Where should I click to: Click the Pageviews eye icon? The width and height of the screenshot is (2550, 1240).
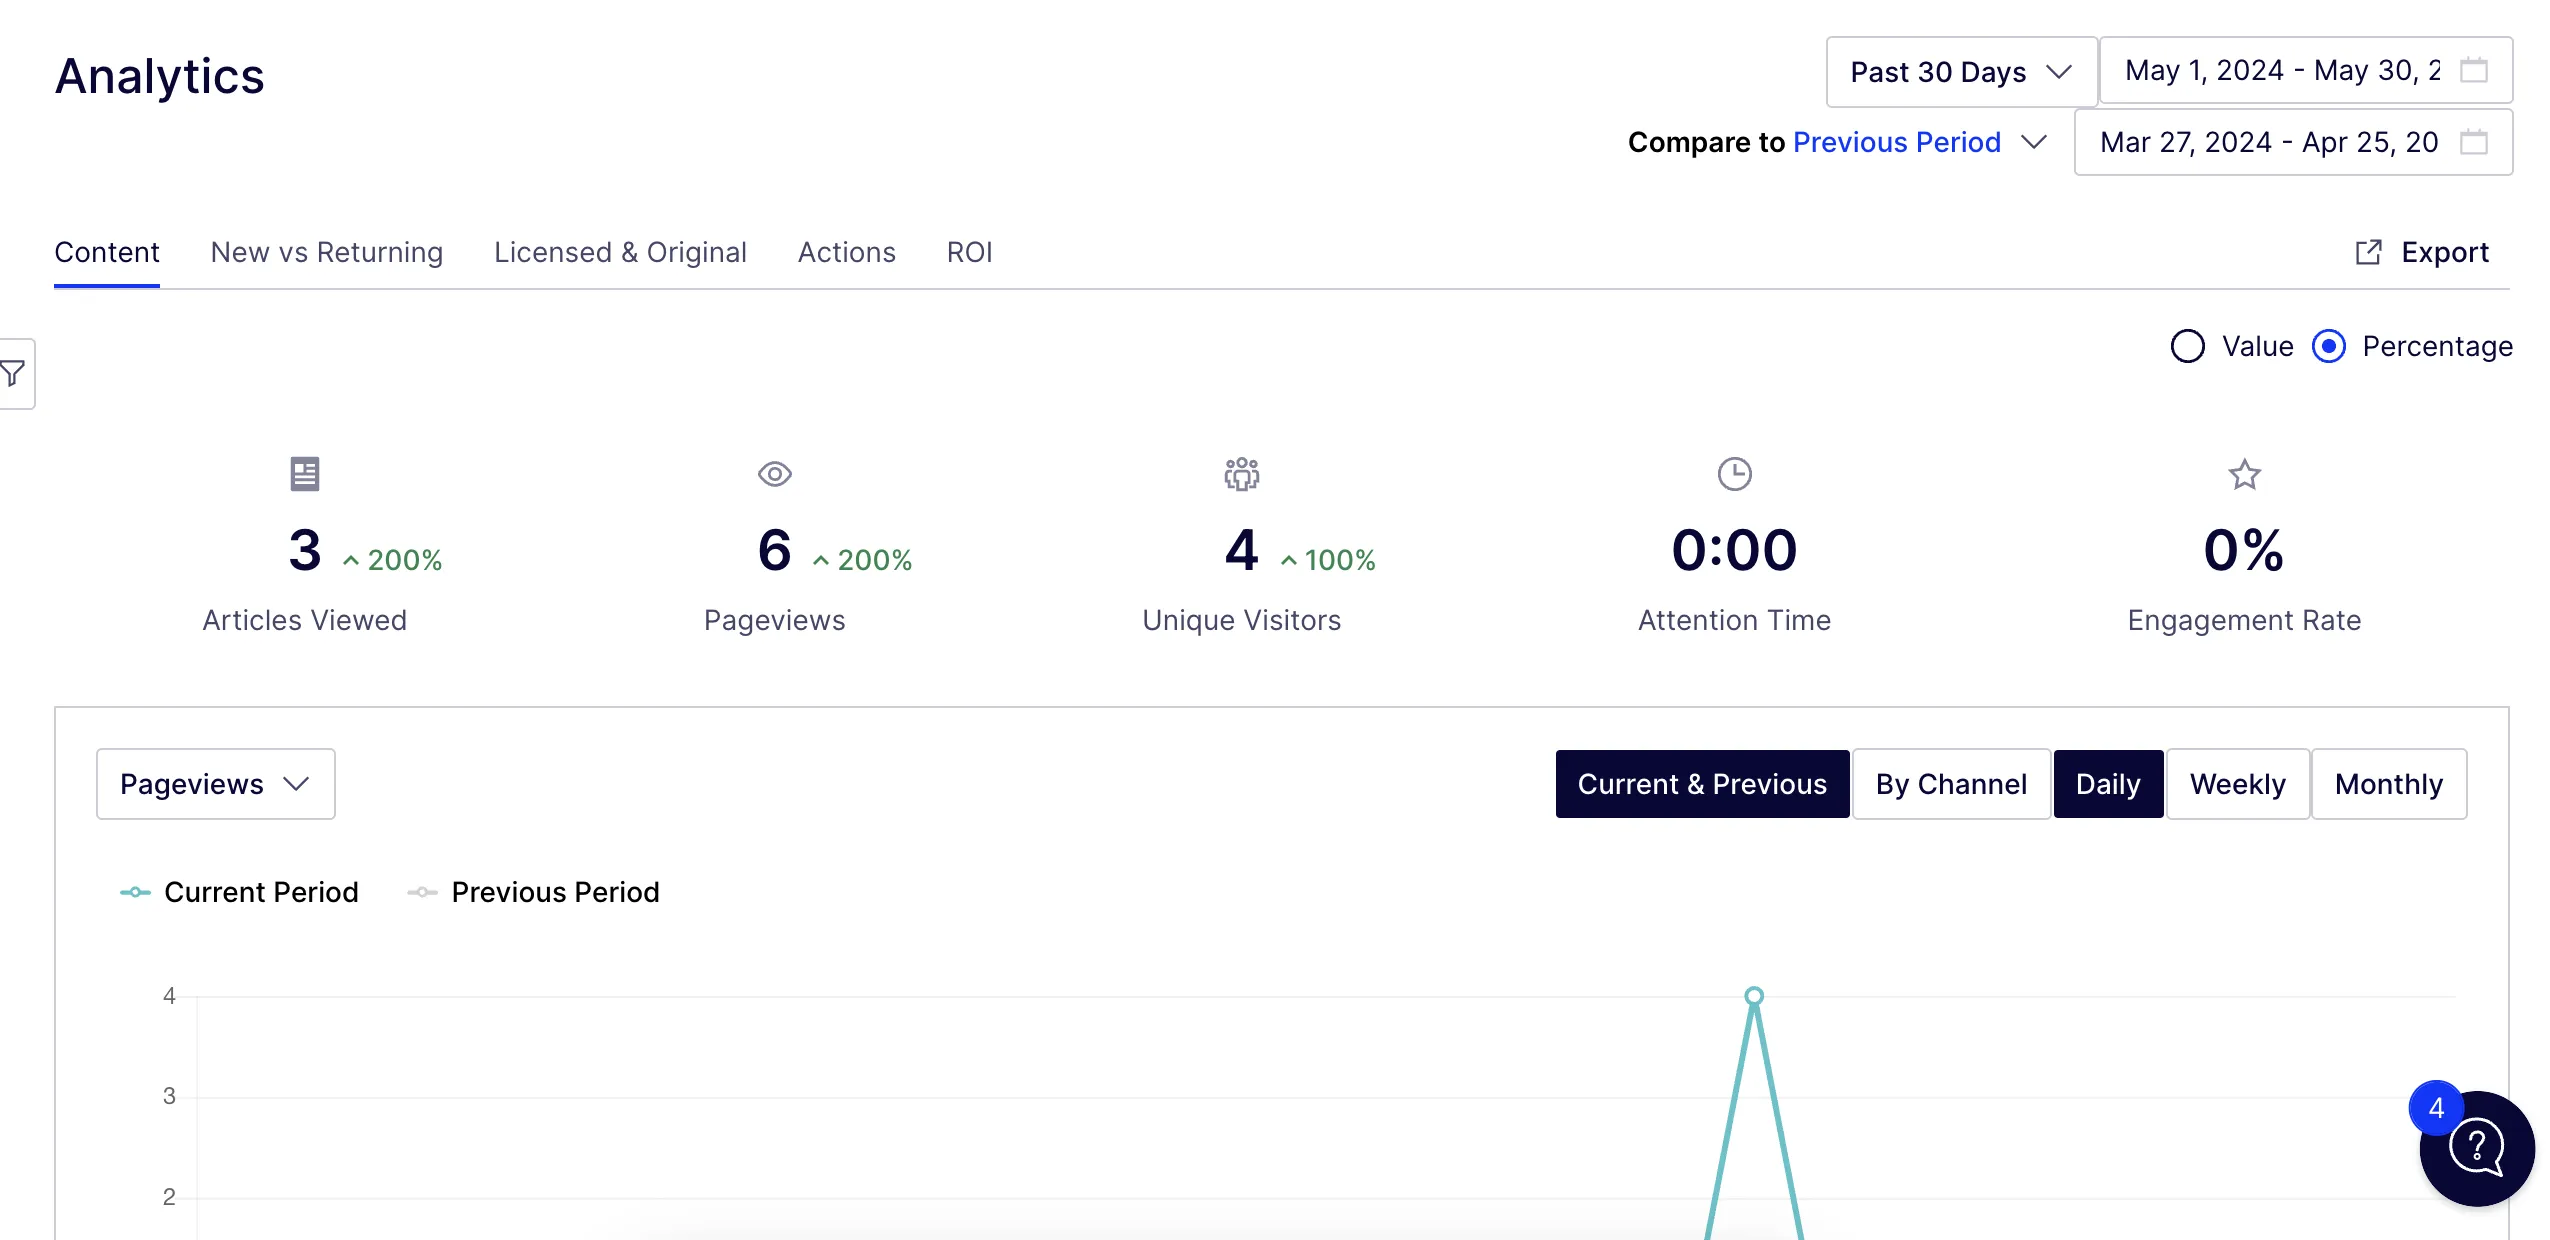pos(775,474)
